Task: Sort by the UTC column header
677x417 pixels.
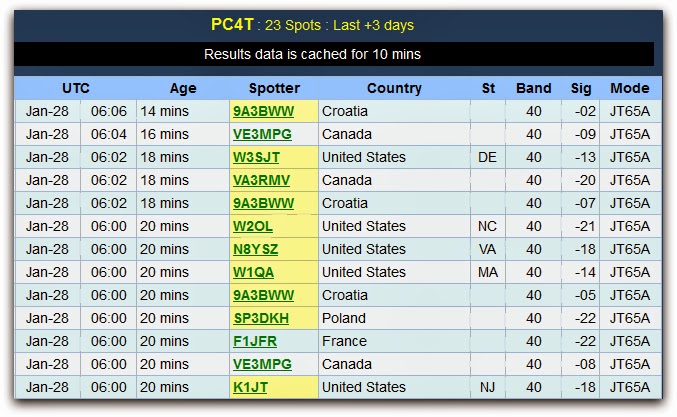Action: (x=76, y=88)
